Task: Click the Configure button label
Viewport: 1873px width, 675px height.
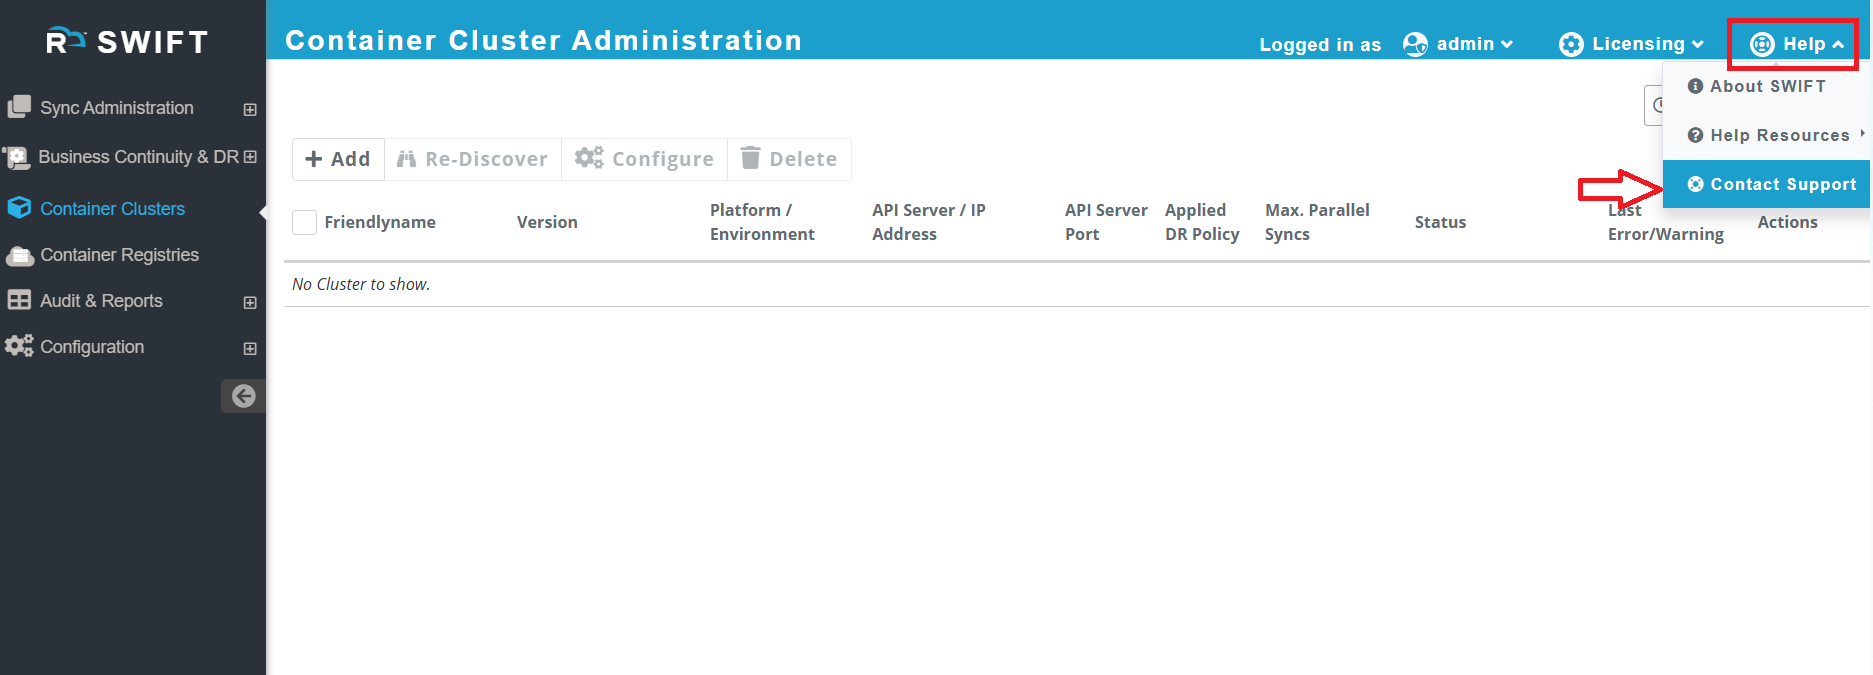Action: [662, 159]
